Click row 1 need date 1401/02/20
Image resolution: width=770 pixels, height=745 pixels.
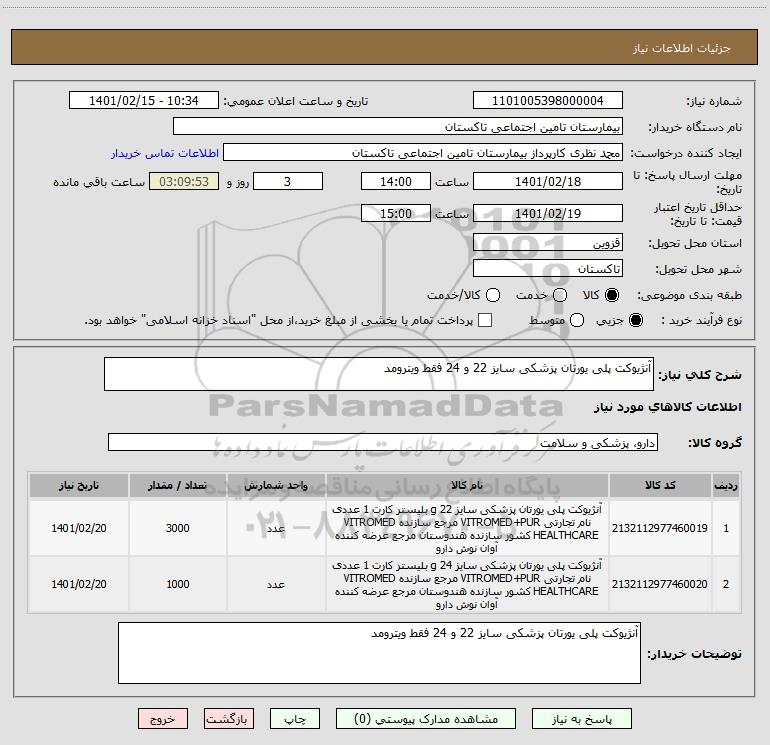(x=79, y=528)
